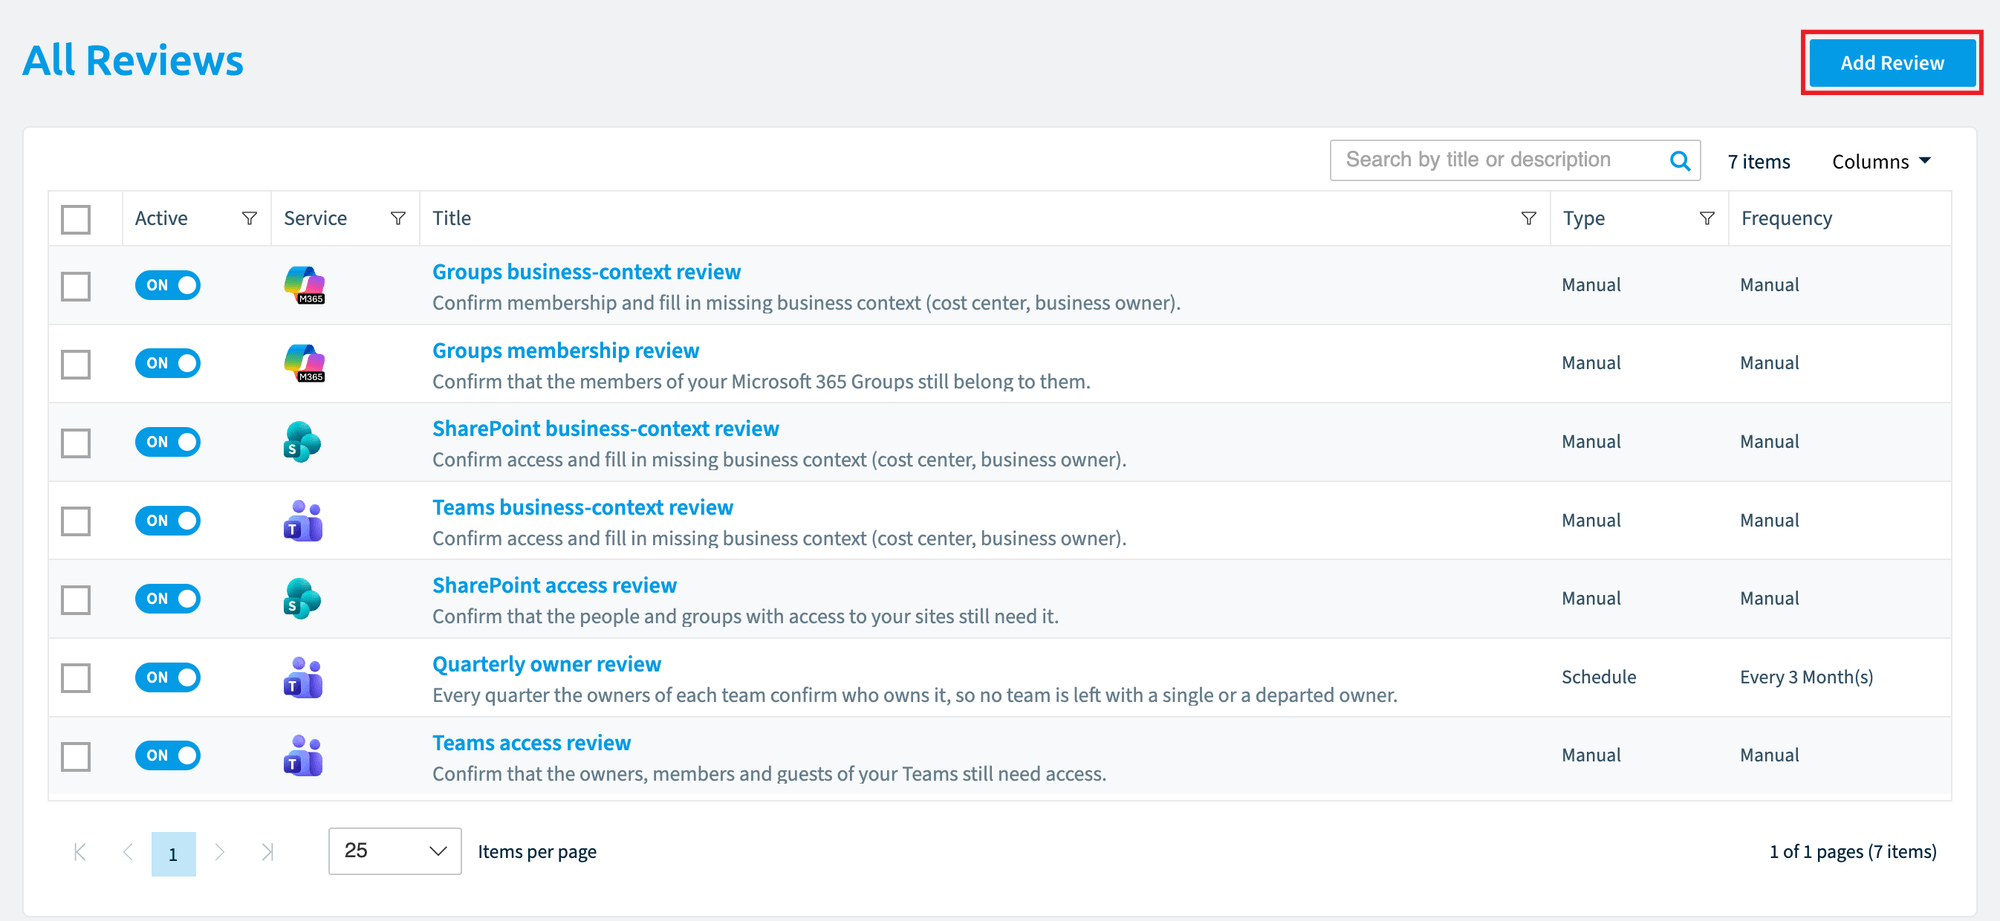Click the Active column header label
The height and width of the screenshot is (921, 2000).
coord(161,218)
